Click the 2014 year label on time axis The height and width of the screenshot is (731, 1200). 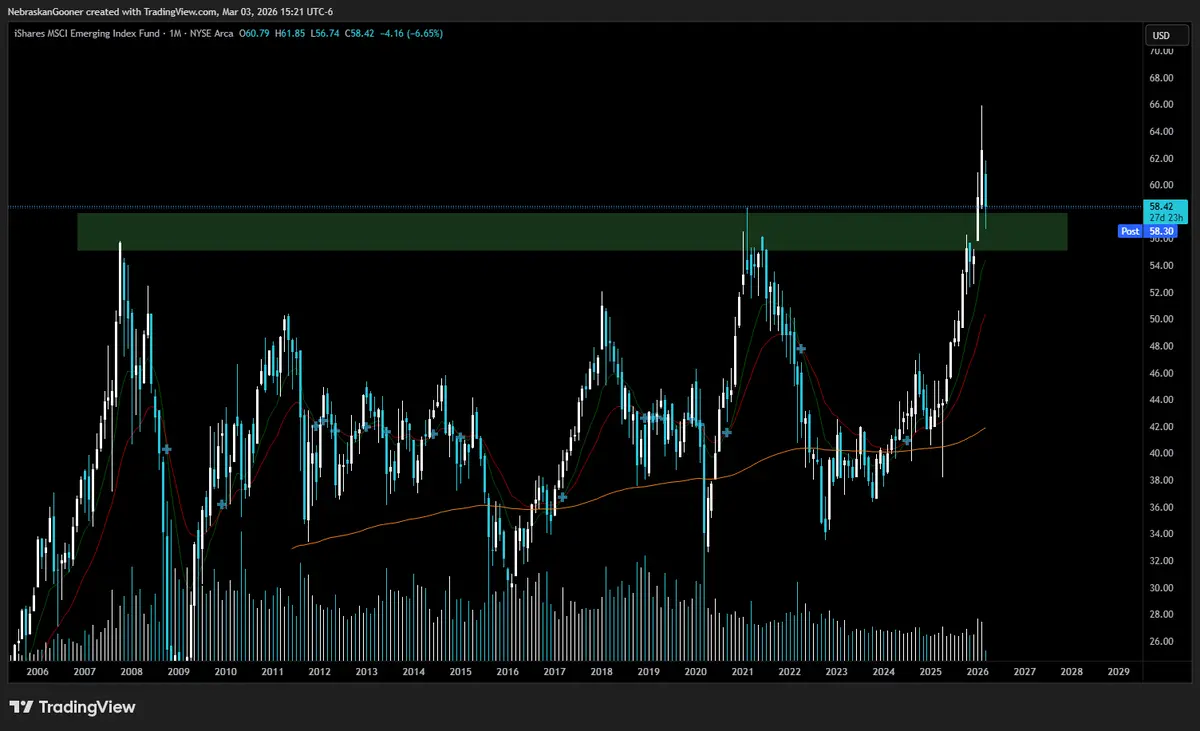tap(413, 673)
